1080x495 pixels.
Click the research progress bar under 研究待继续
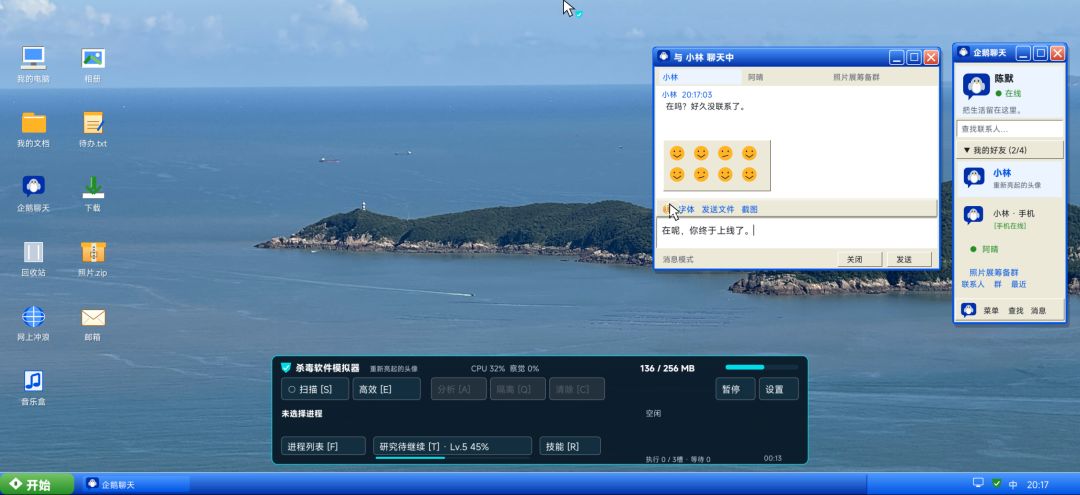click(x=453, y=457)
